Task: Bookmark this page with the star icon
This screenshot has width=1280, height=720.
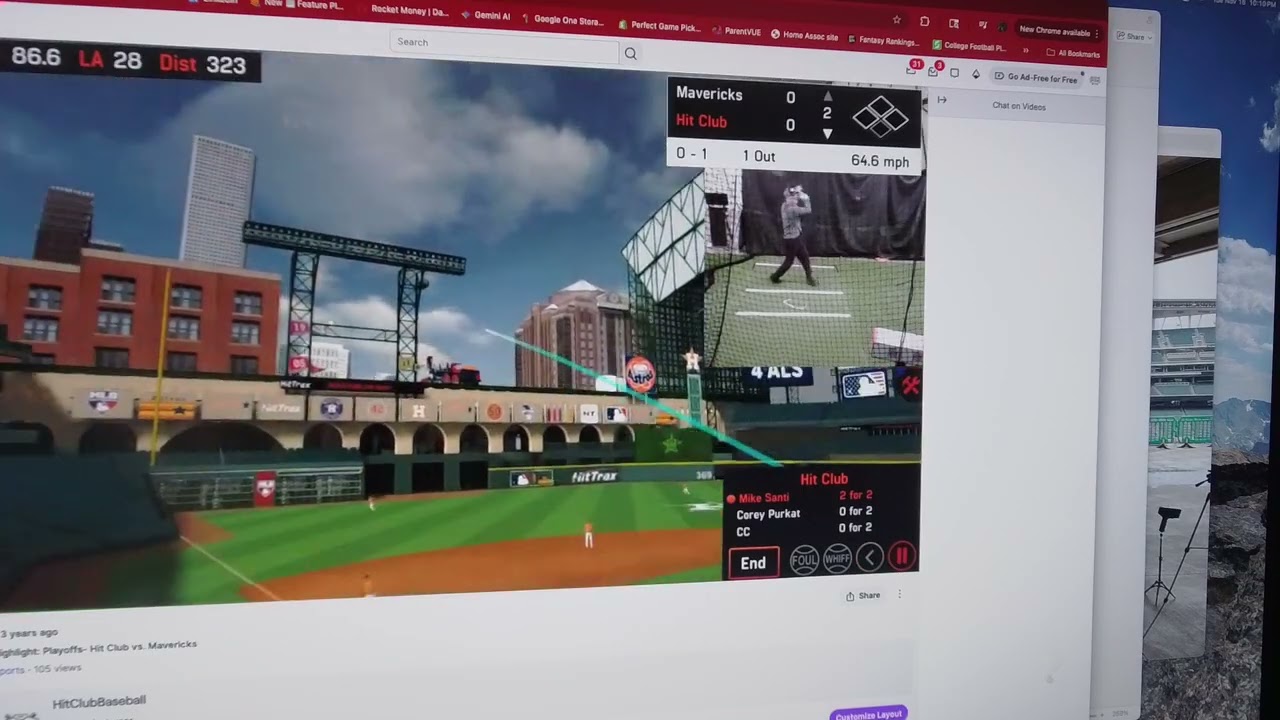Action: coord(896,19)
